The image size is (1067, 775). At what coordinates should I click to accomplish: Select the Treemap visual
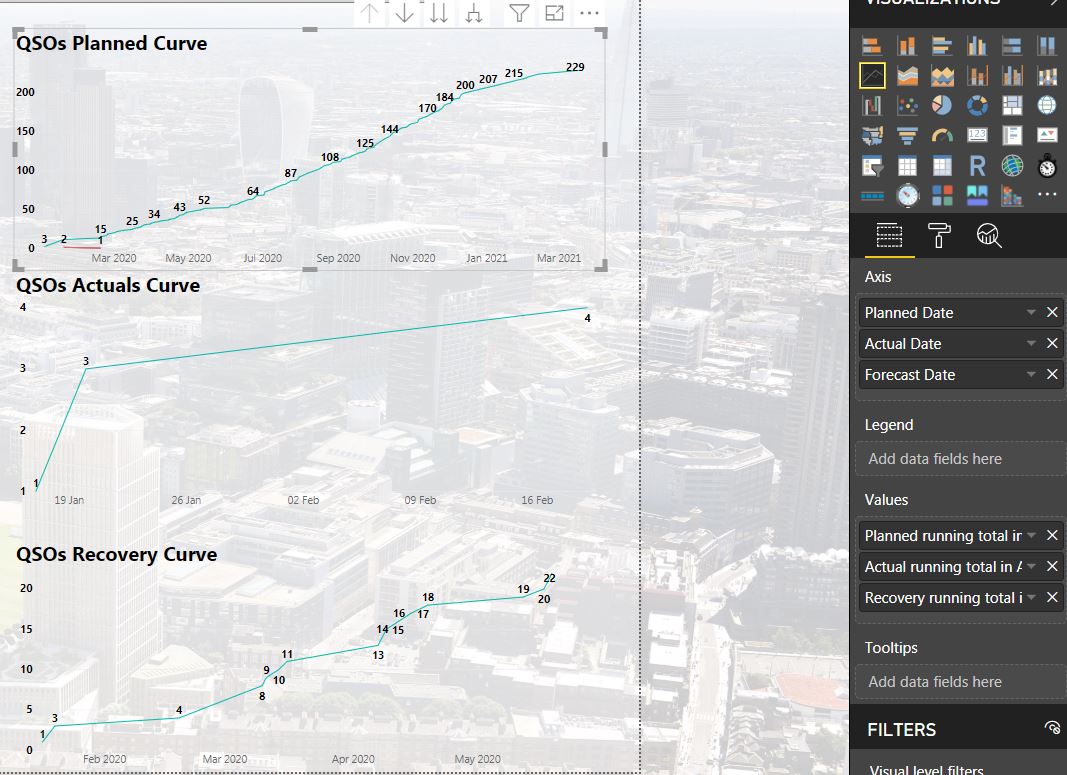tap(1012, 105)
